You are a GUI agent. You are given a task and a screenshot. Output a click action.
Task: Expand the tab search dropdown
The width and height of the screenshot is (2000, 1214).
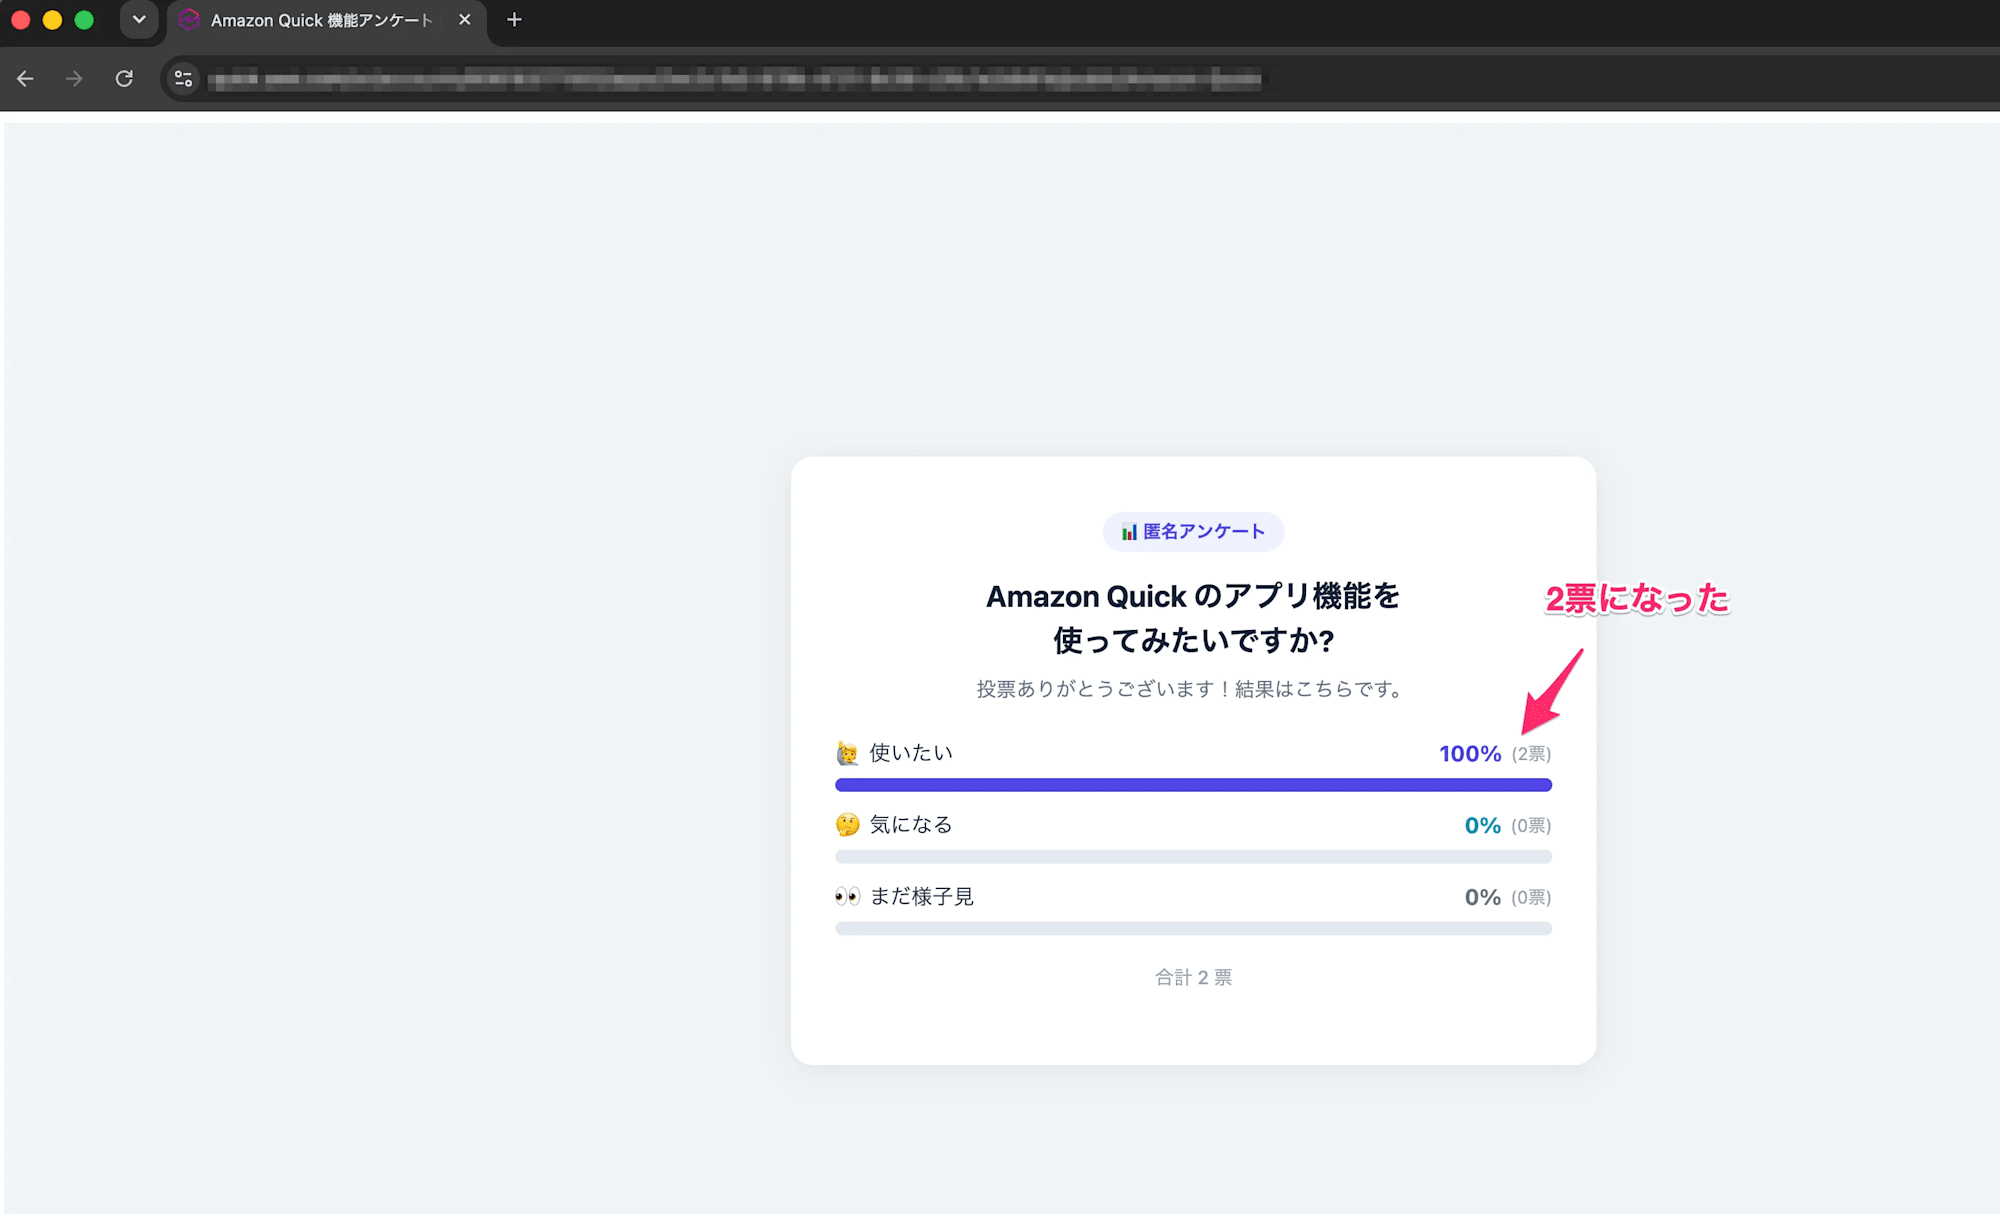click(139, 20)
